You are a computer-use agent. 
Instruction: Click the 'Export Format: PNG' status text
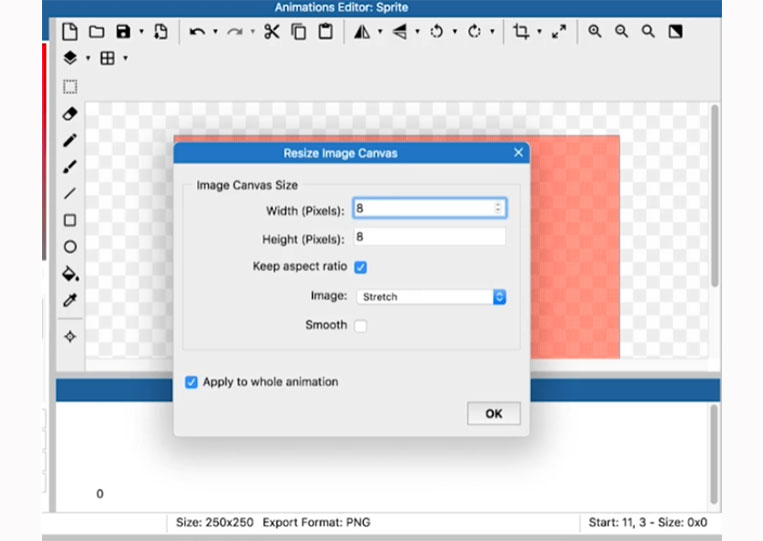click(316, 523)
